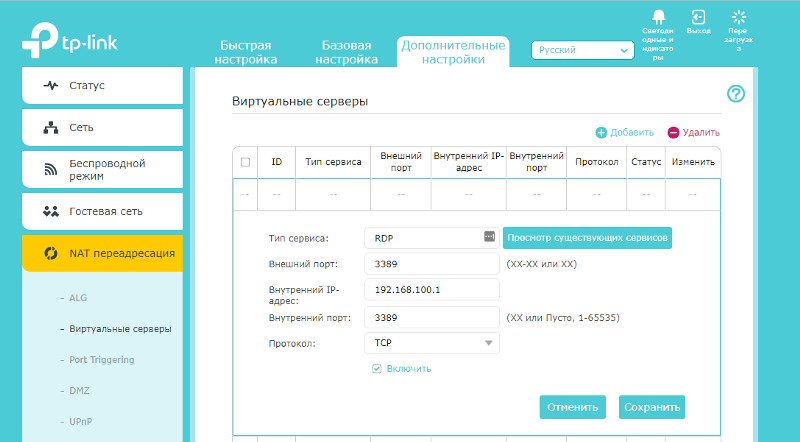Image resolution: width=800 pixels, height=442 pixels.
Task: Click the Внутренний порт column header
Action: pos(536,162)
